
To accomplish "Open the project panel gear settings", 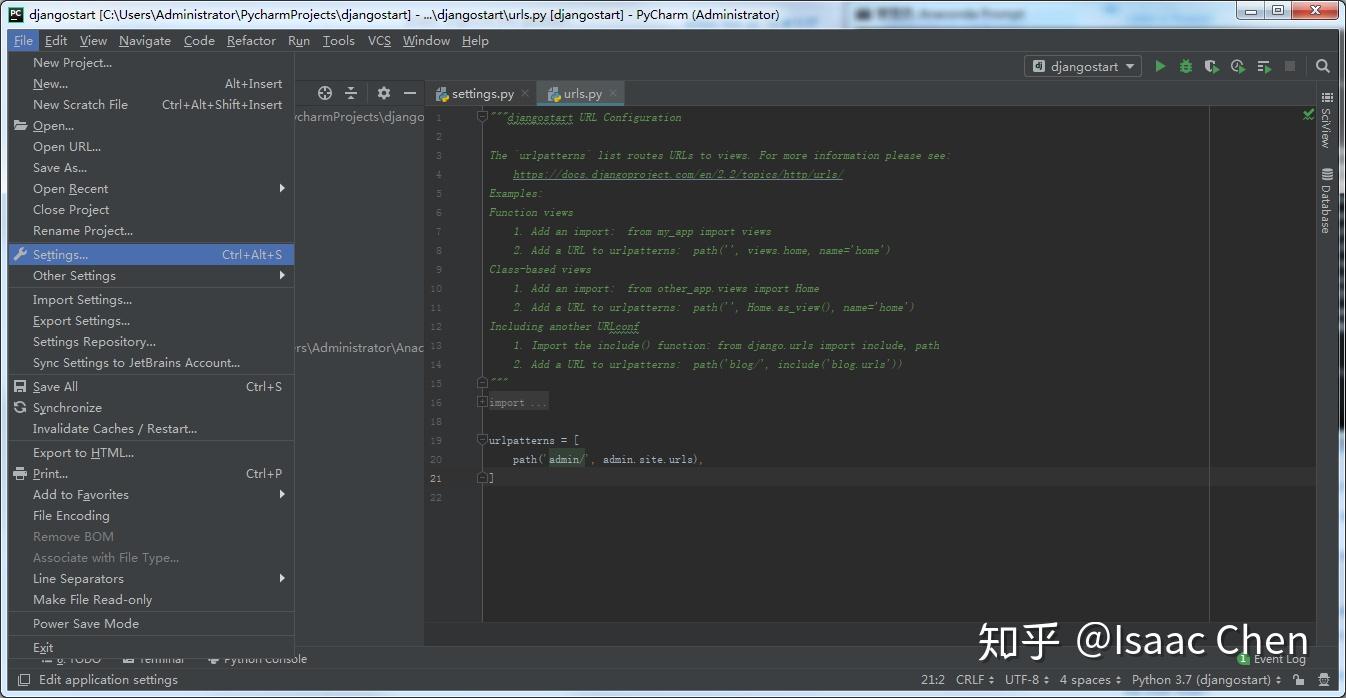I will tap(384, 93).
